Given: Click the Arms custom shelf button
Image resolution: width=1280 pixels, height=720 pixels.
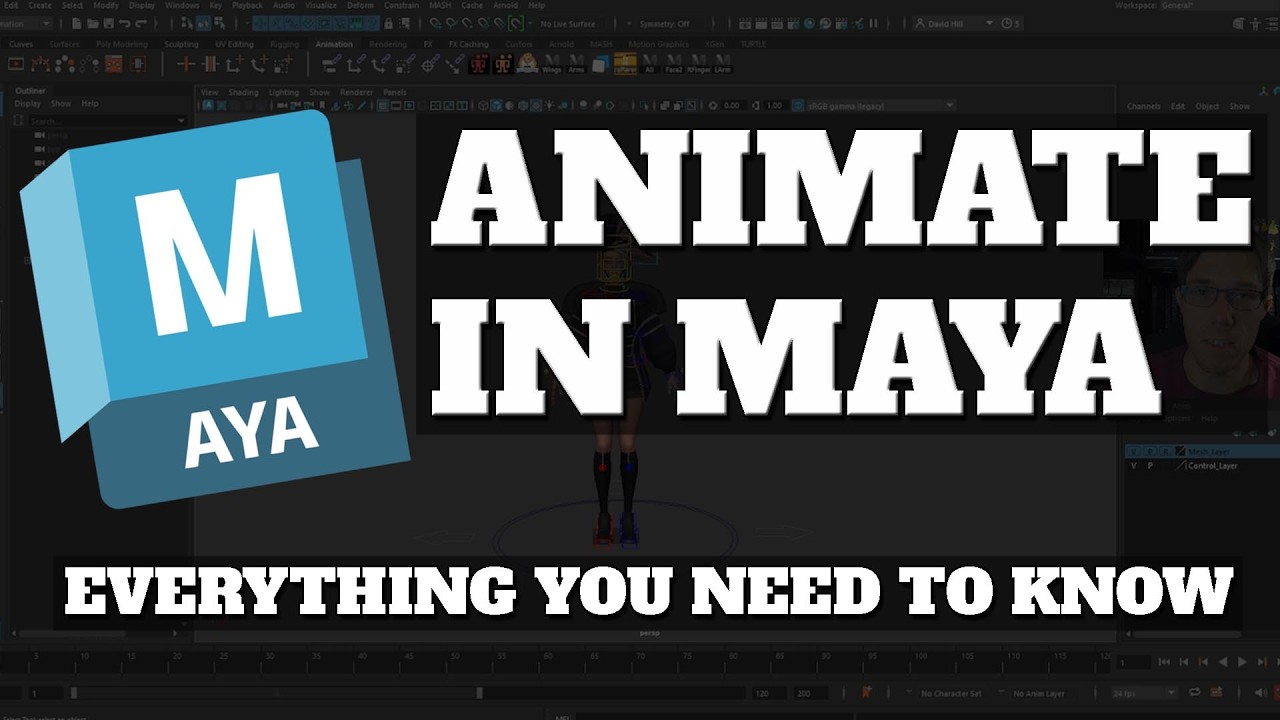Looking at the screenshot, I should [x=577, y=64].
